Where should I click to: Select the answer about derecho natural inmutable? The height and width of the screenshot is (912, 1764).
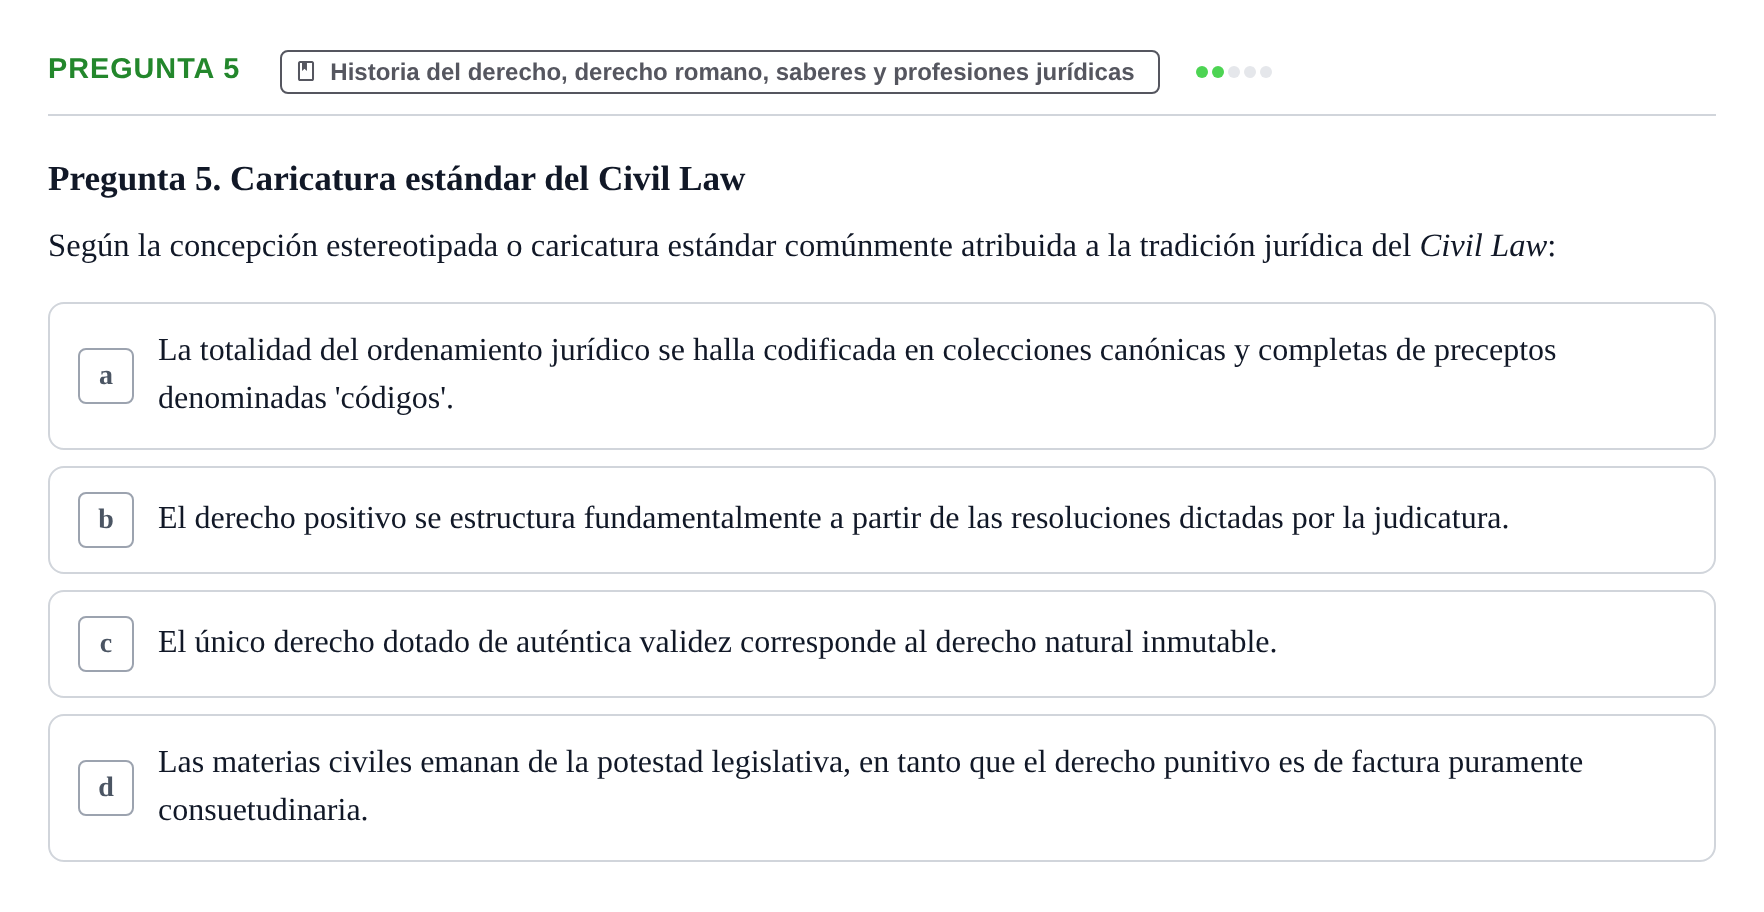(x=882, y=644)
